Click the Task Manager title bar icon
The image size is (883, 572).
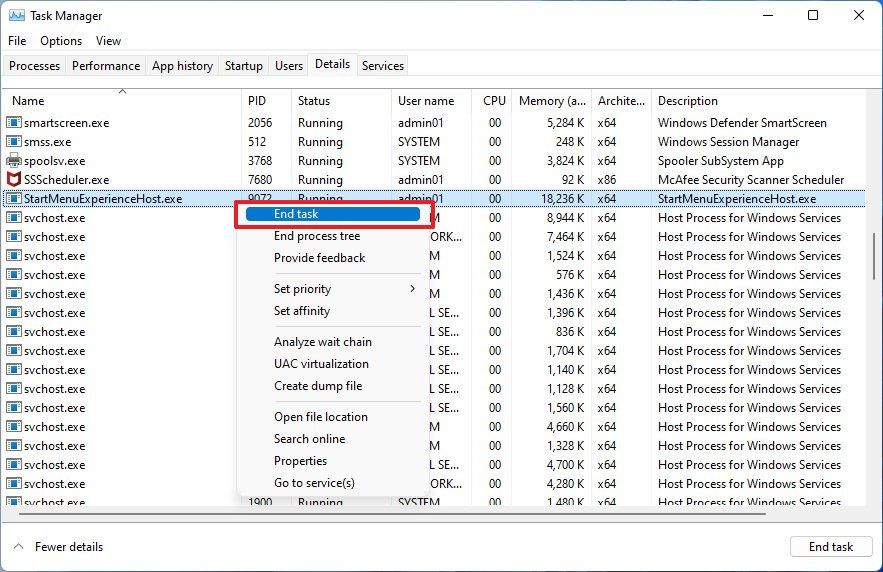[15, 16]
